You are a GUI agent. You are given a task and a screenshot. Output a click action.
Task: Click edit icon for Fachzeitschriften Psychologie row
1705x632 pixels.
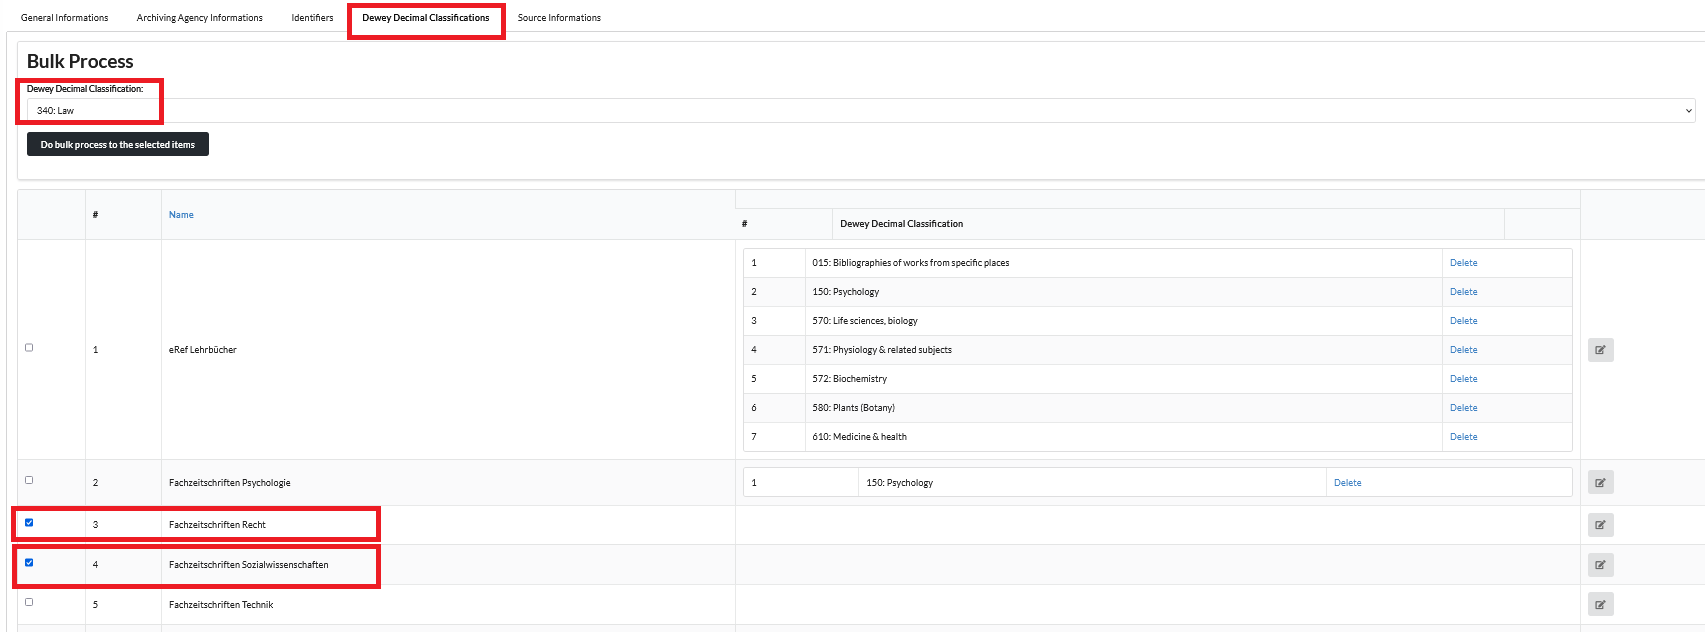(1600, 483)
